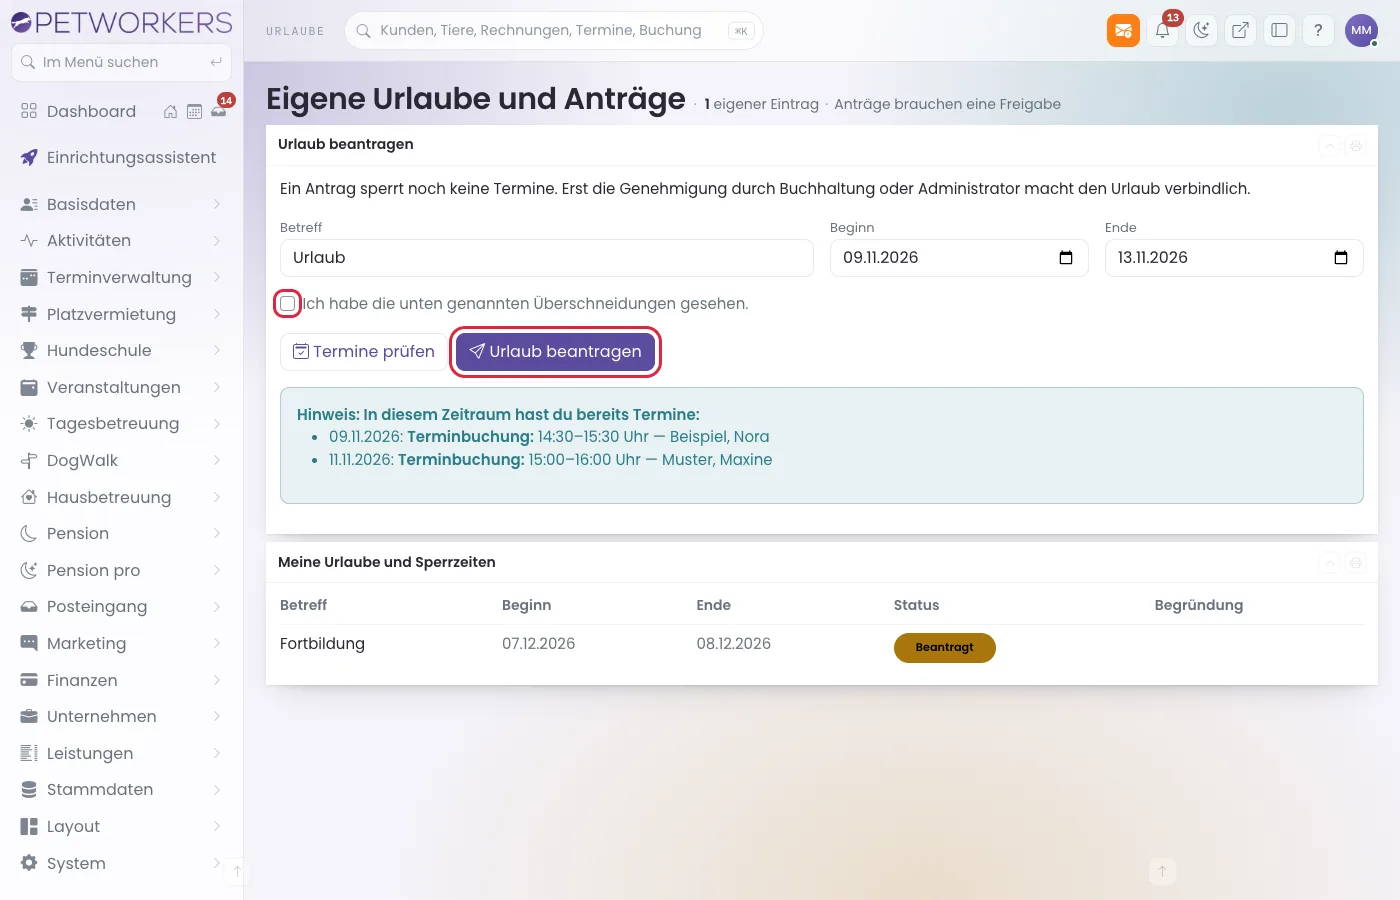
Task: Open the Pension pro menu item
Action: point(121,570)
